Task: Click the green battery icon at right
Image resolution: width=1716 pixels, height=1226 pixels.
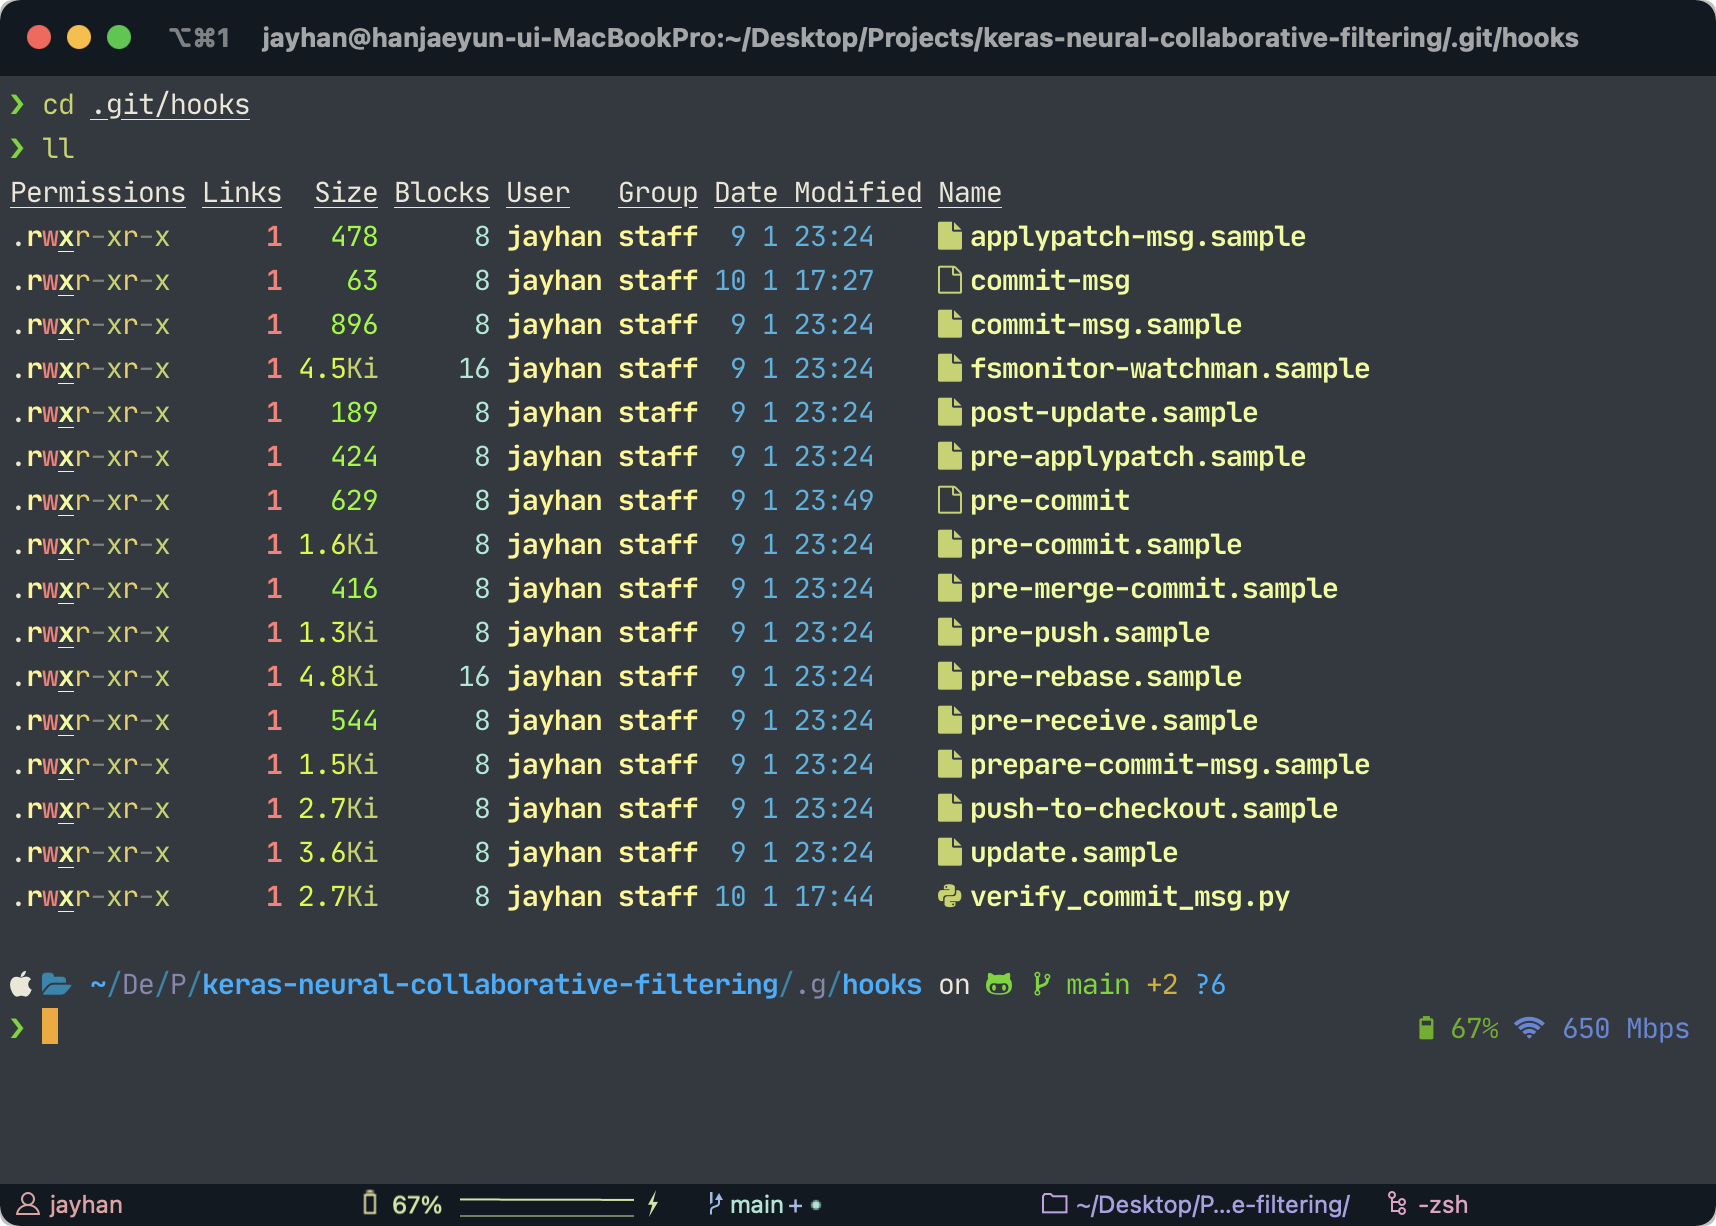Action: 1426,1028
